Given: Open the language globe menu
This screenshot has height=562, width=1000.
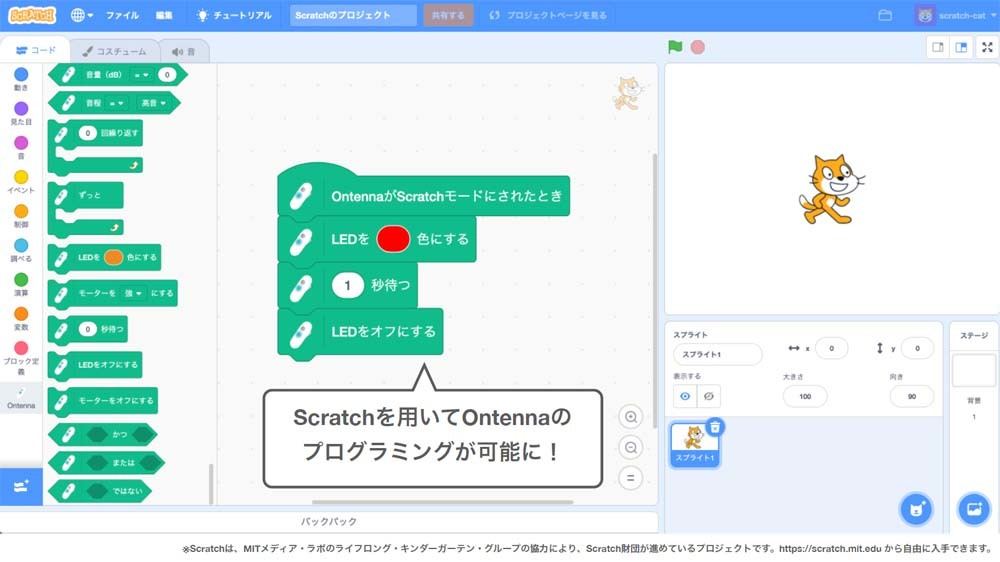Looking at the screenshot, I should pyautogui.click(x=82, y=15).
